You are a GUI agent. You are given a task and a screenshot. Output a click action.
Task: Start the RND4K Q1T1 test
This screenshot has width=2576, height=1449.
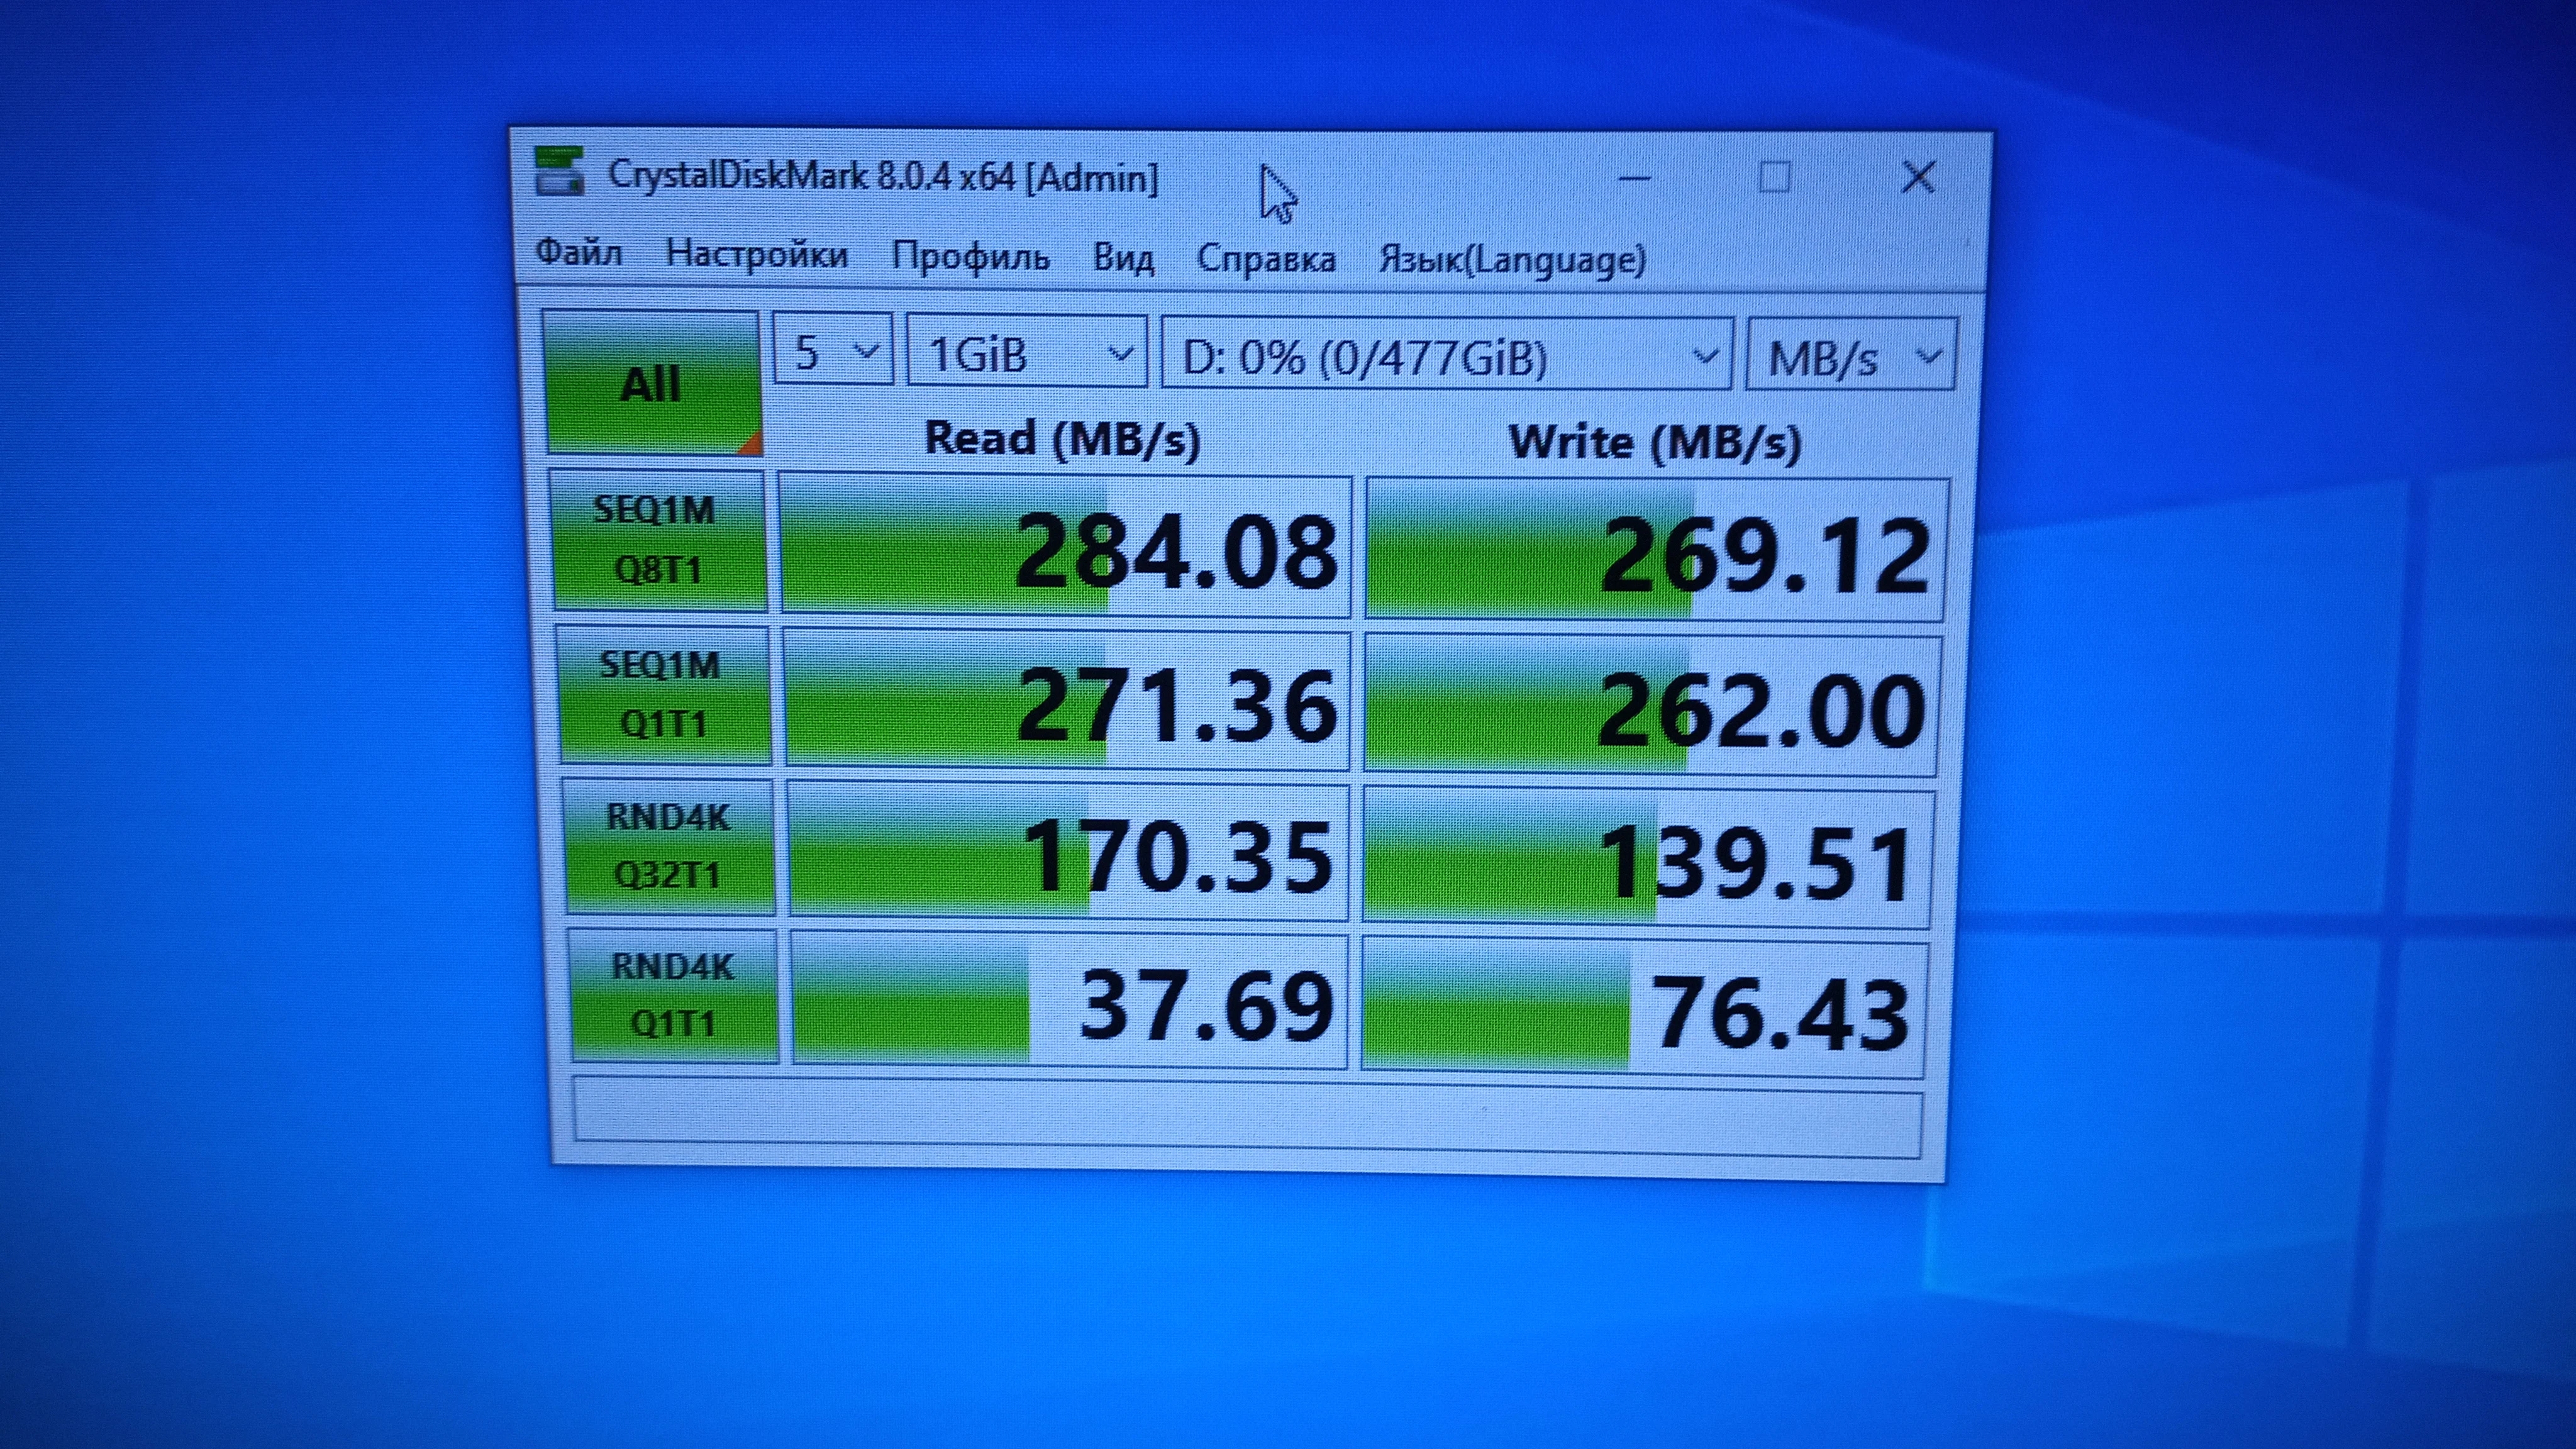pos(673,995)
